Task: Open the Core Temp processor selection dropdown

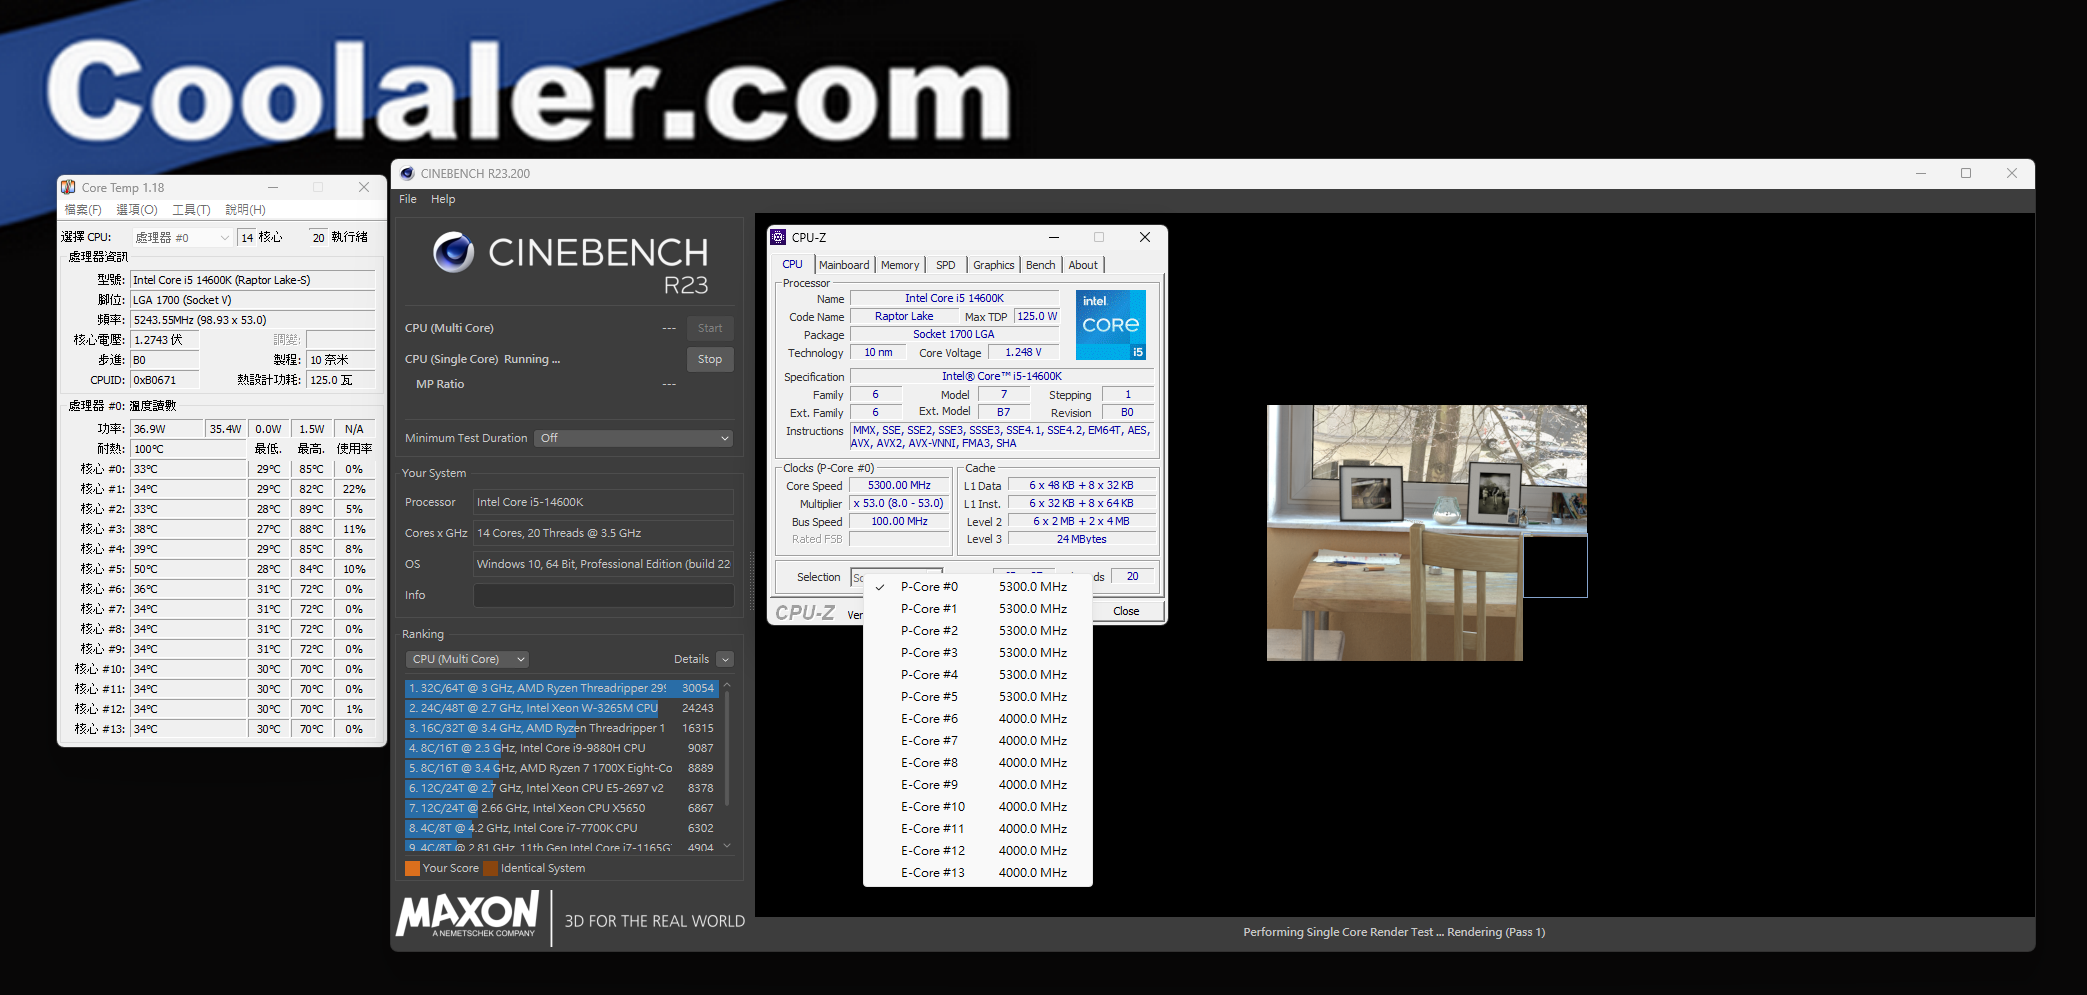Action: [182, 237]
